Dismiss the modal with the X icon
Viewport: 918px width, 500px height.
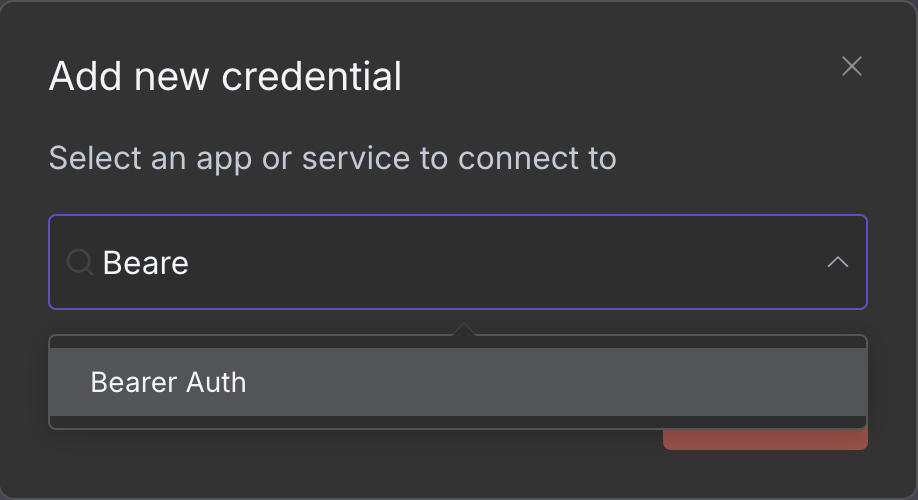click(x=851, y=67)
